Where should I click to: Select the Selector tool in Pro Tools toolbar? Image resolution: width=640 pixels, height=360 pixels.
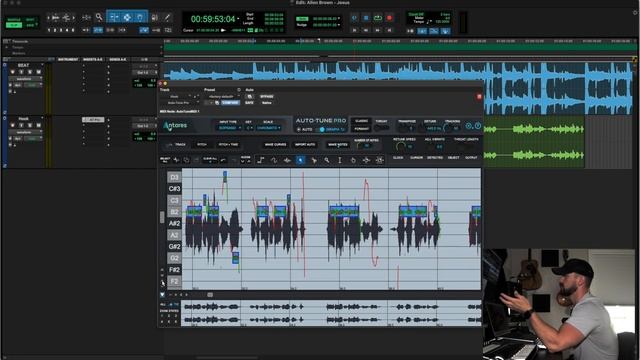[x=127, y=17]
